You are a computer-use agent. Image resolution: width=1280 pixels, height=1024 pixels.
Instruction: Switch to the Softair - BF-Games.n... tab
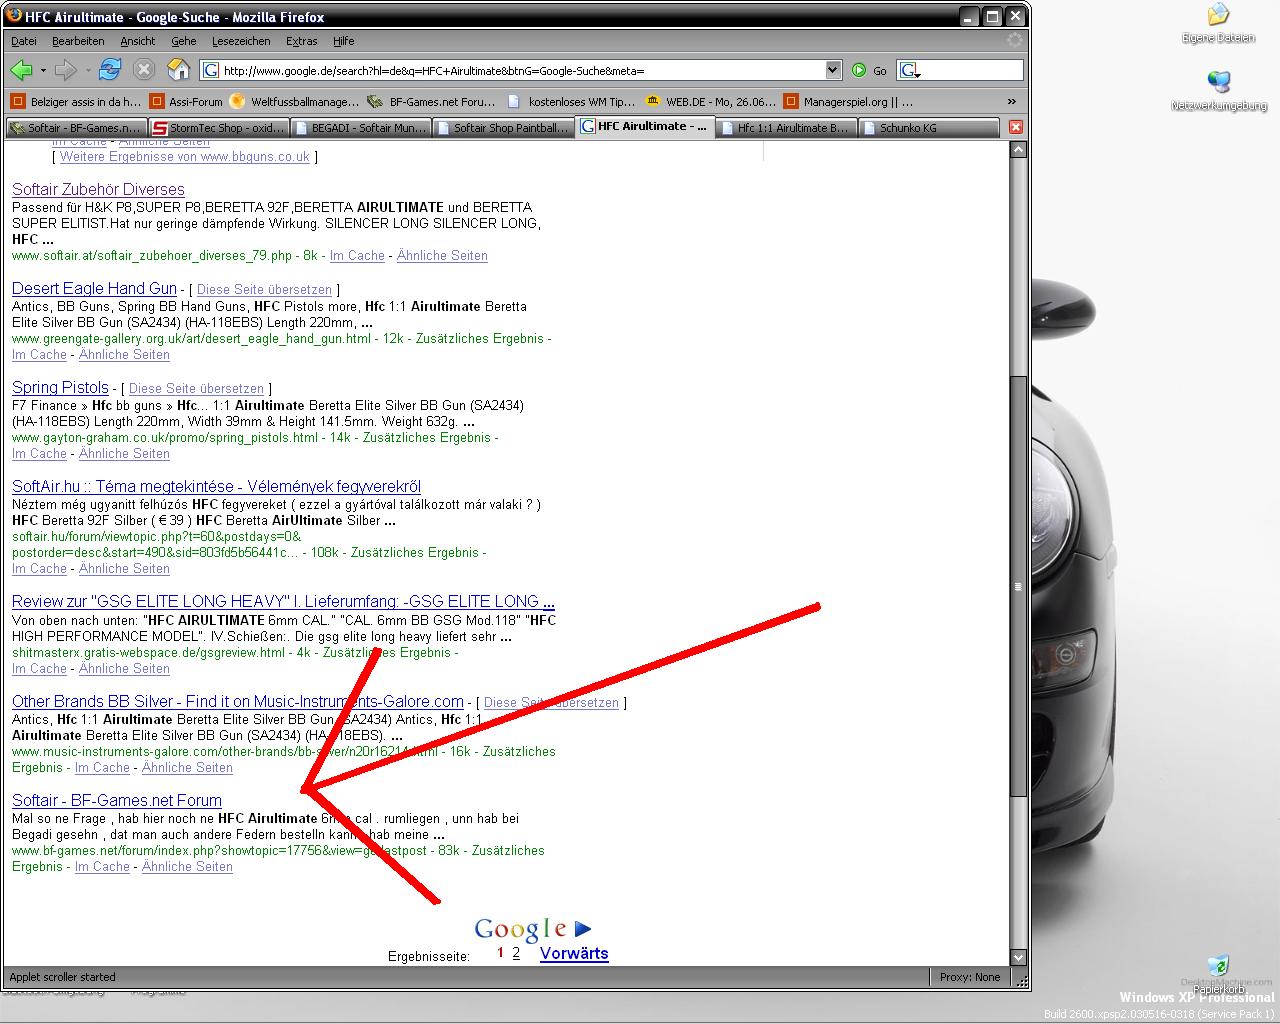click(x=76, y=128)
